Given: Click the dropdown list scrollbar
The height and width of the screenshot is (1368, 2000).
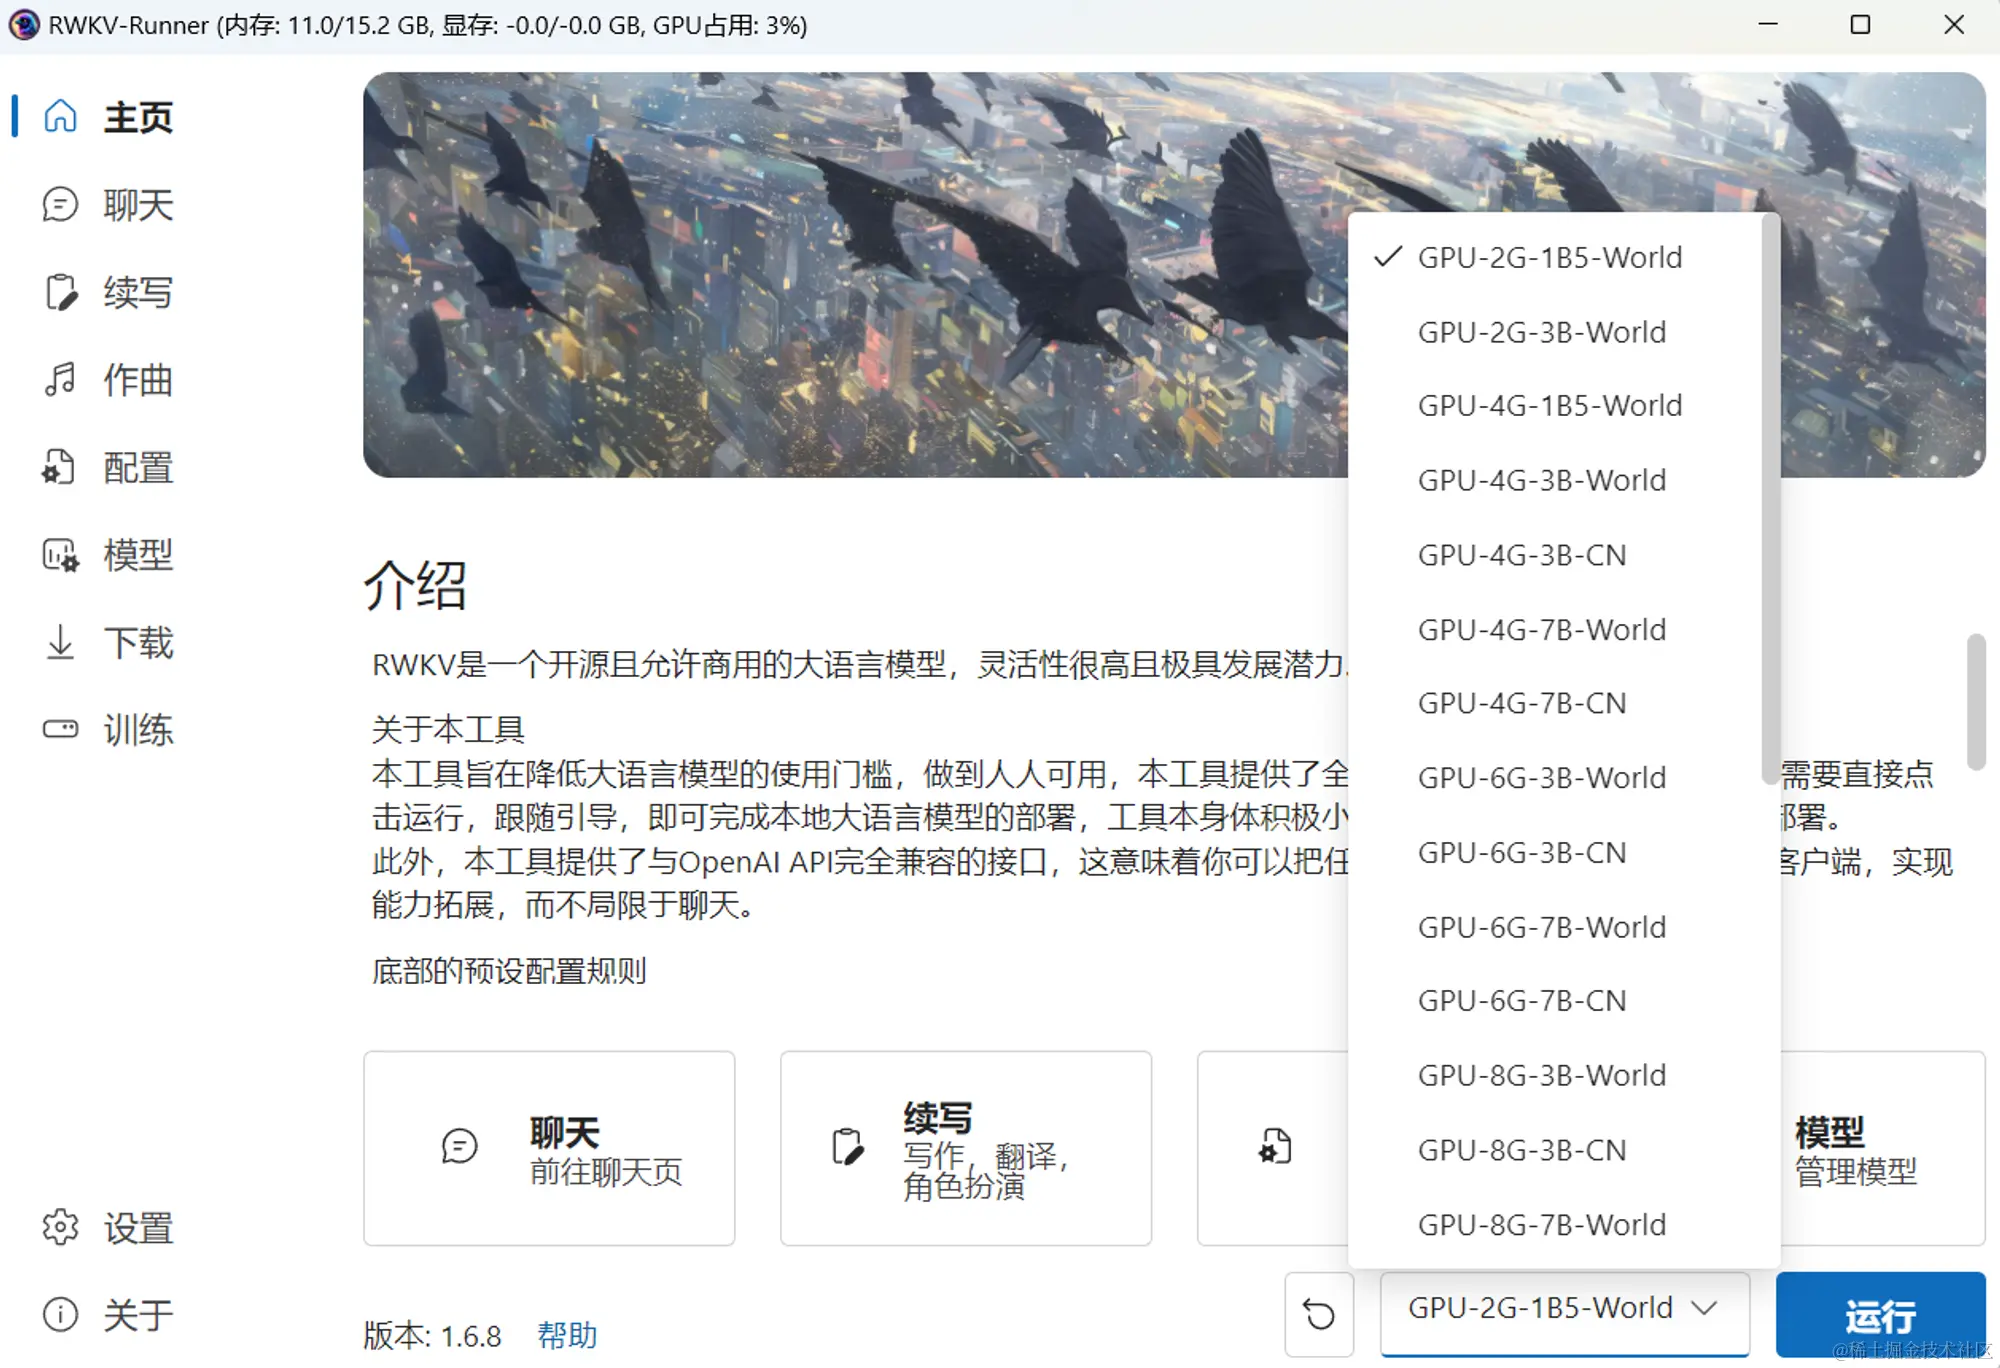Looking at the screenshot, I should coord(1769,500).
